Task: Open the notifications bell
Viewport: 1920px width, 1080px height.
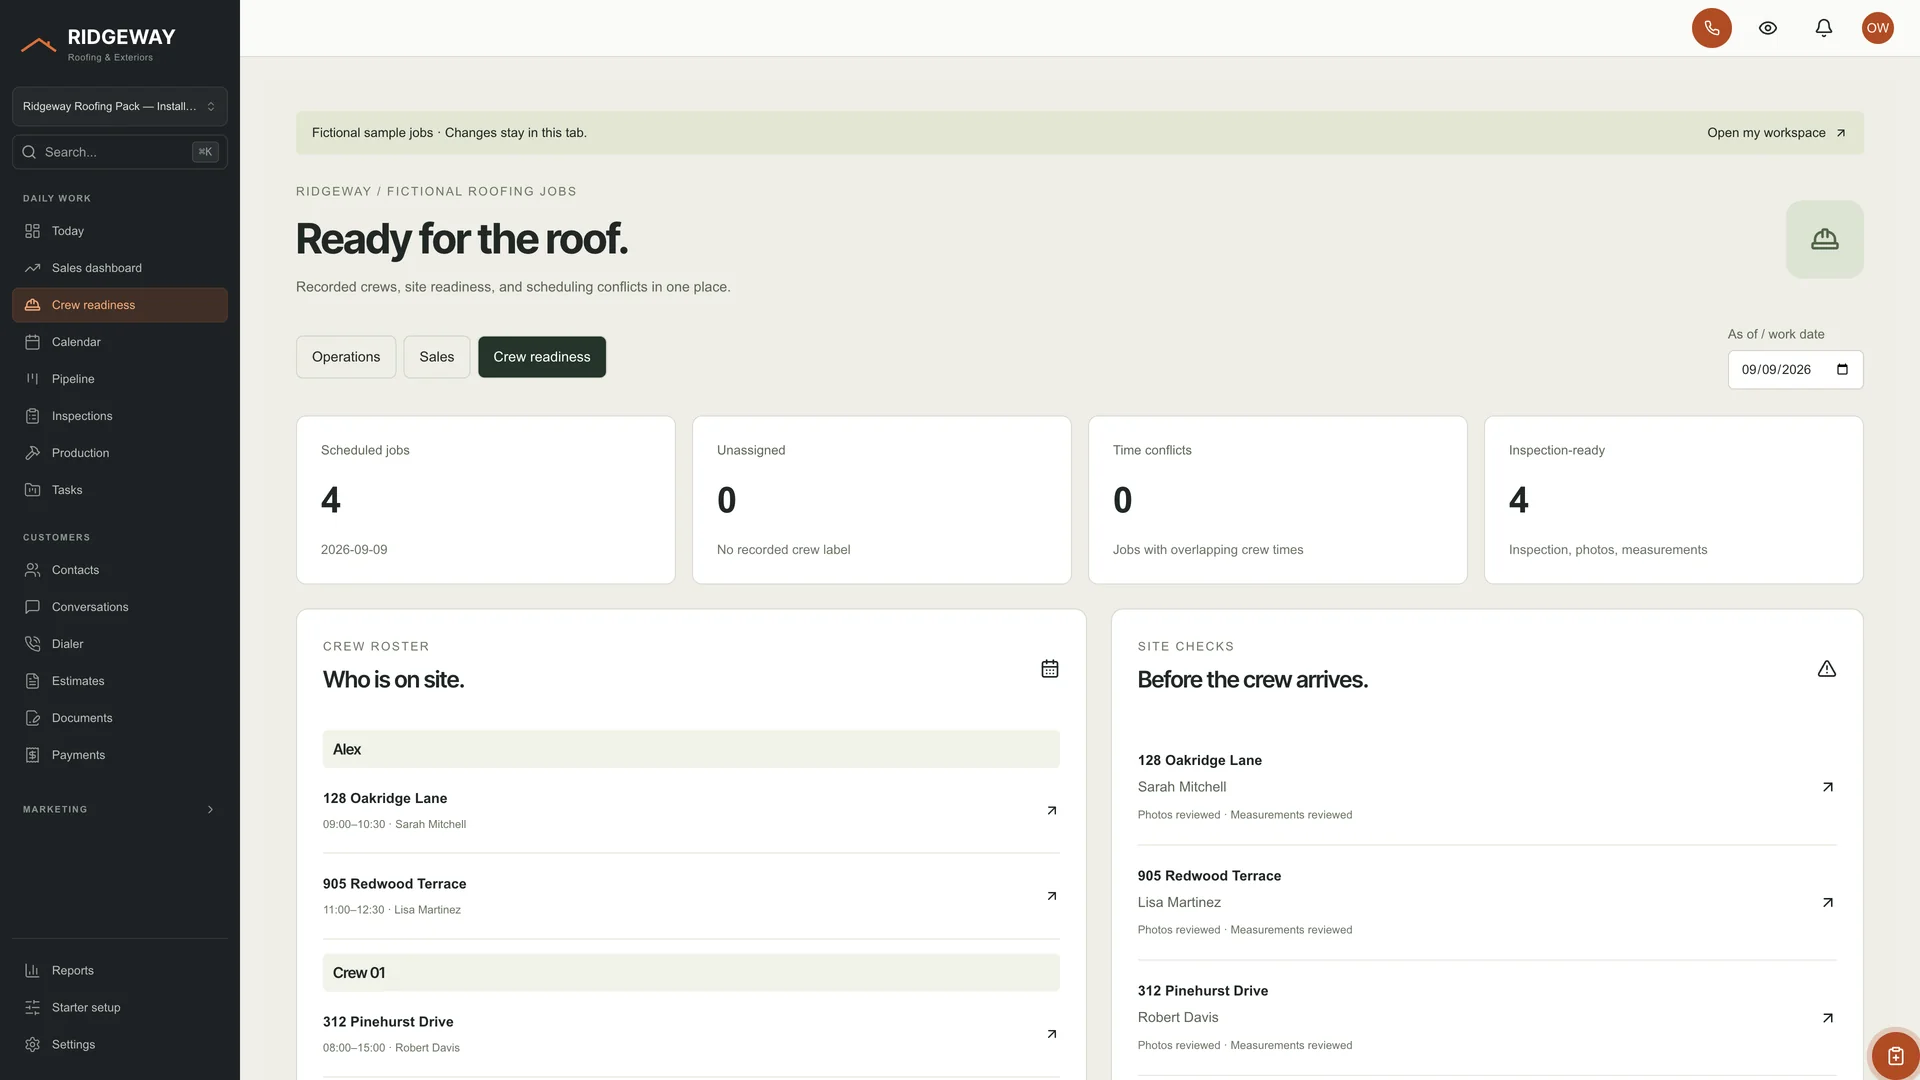Action: coord(1823,28)
